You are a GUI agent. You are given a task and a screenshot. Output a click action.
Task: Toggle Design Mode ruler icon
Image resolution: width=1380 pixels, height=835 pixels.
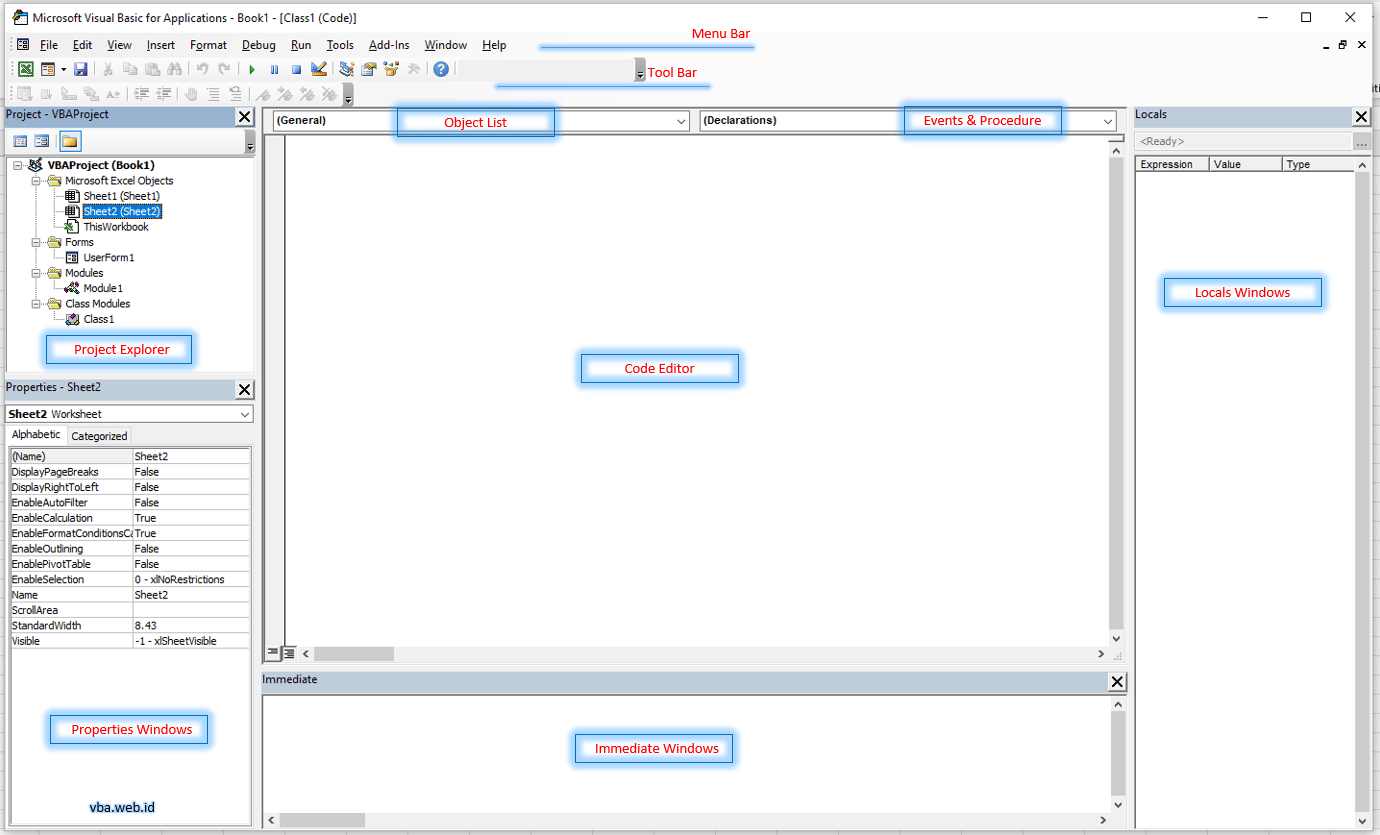[x=319, y=69]
